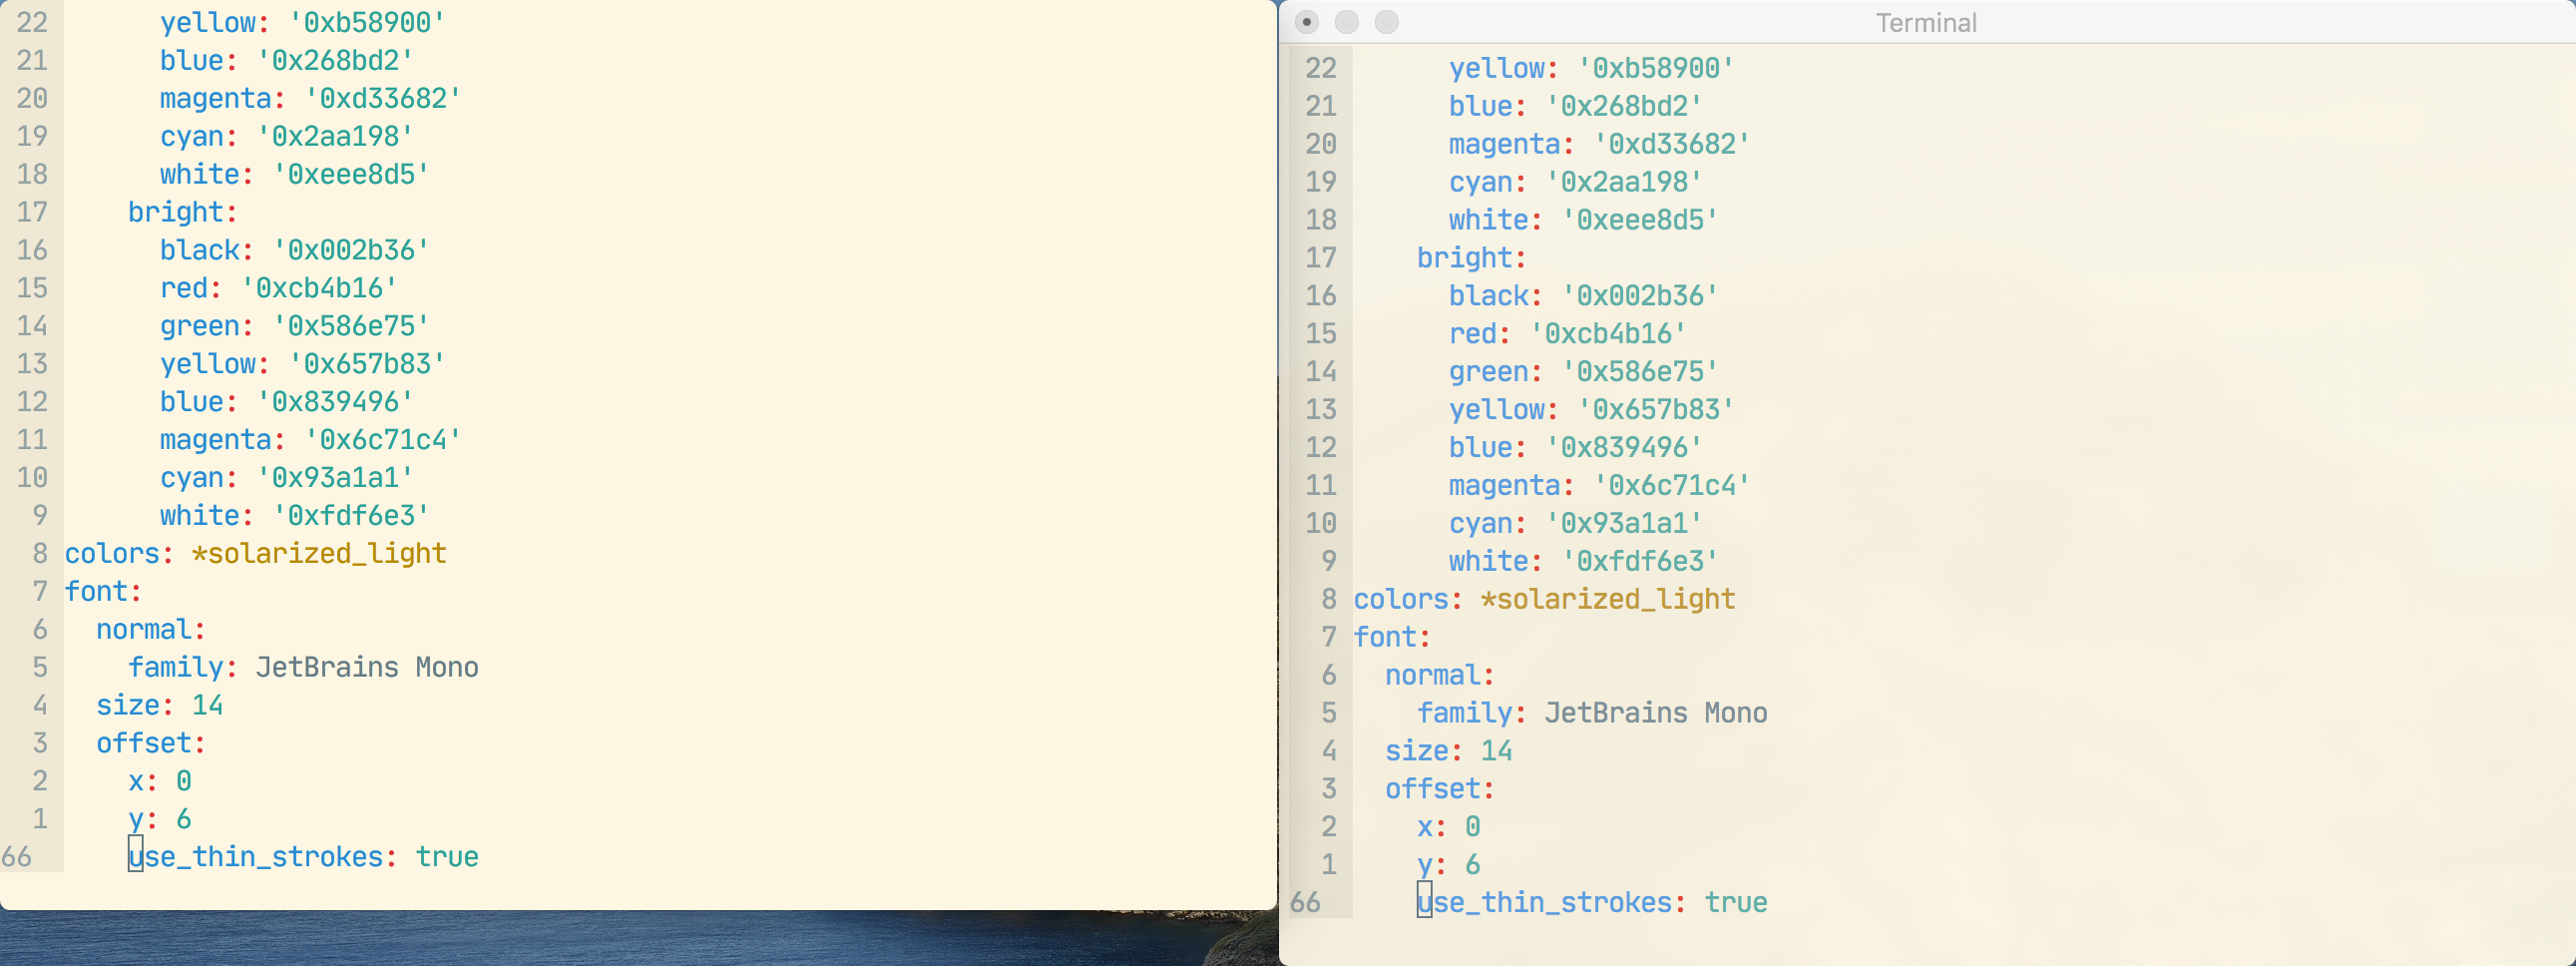
Task: Click '0xcb4b16' in the borderless untitled window
Action: click(319, 288)
